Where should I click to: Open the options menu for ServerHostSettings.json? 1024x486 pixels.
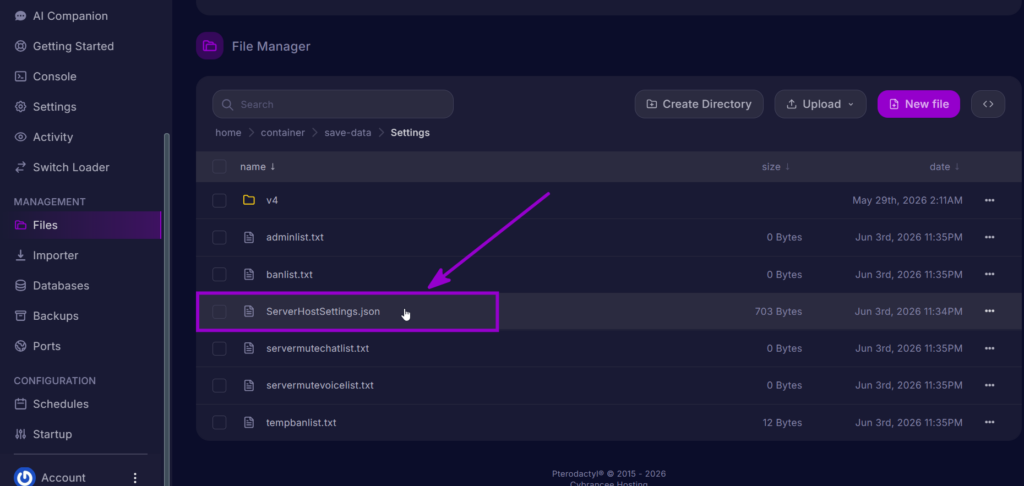point(989,312)
